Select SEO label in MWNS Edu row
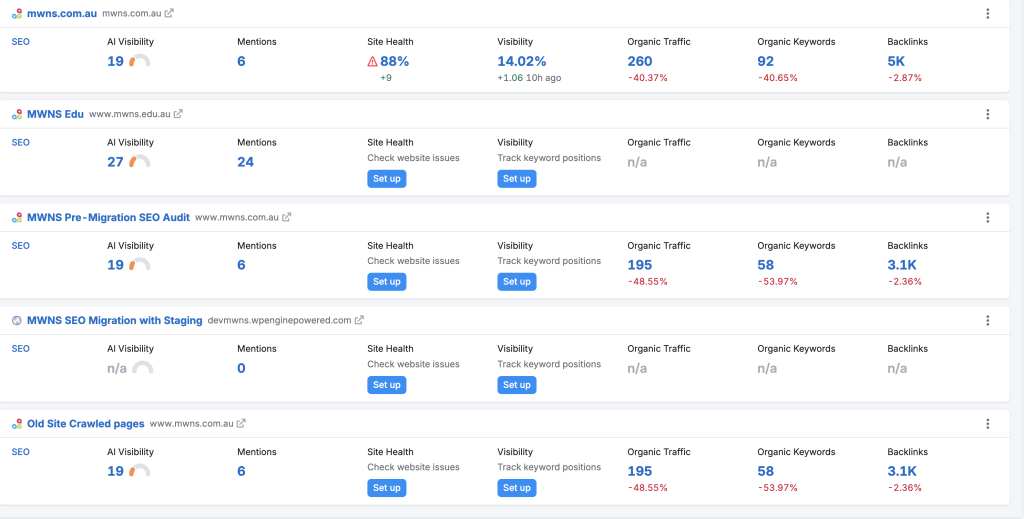This screenshot has height=519, width=1024. 20,142
